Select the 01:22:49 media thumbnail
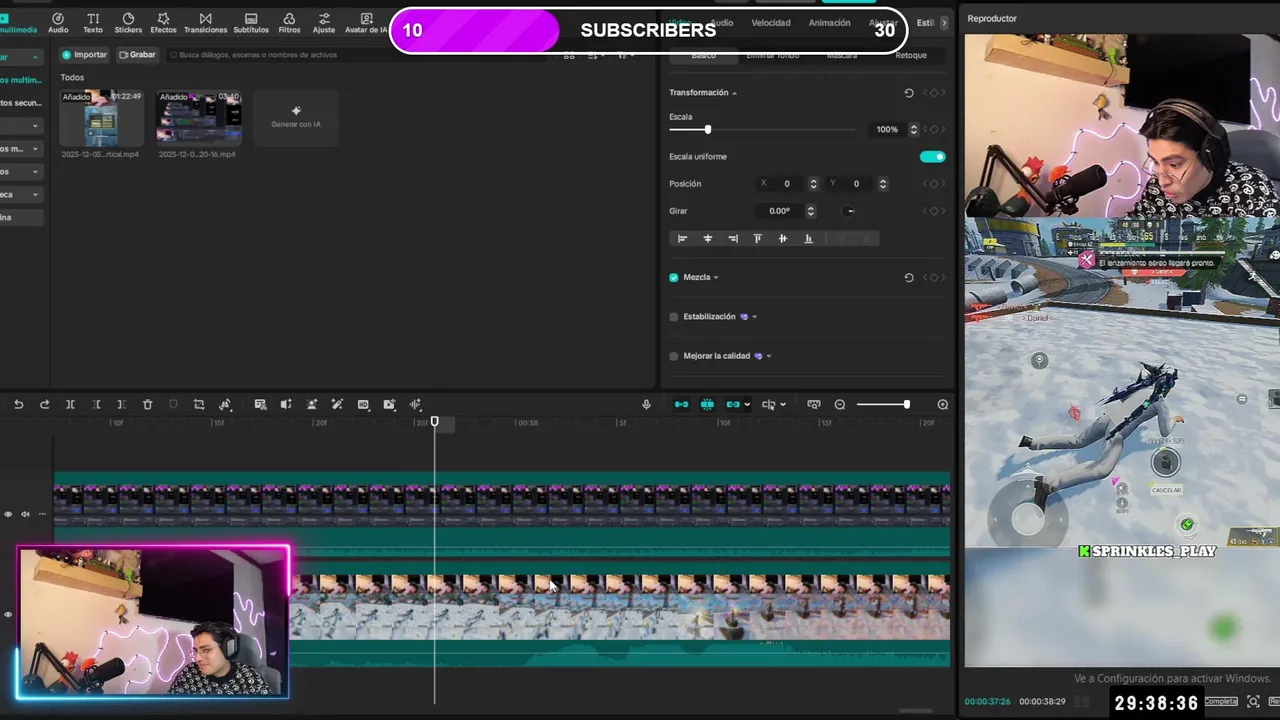Screen dimensions: 1280x720 (101, 118)
